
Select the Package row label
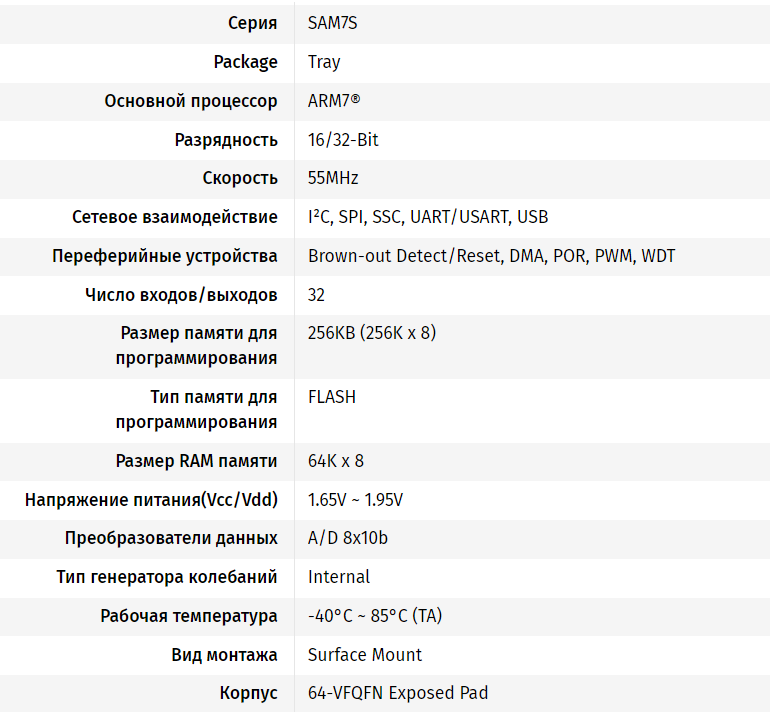coord(245,62)
